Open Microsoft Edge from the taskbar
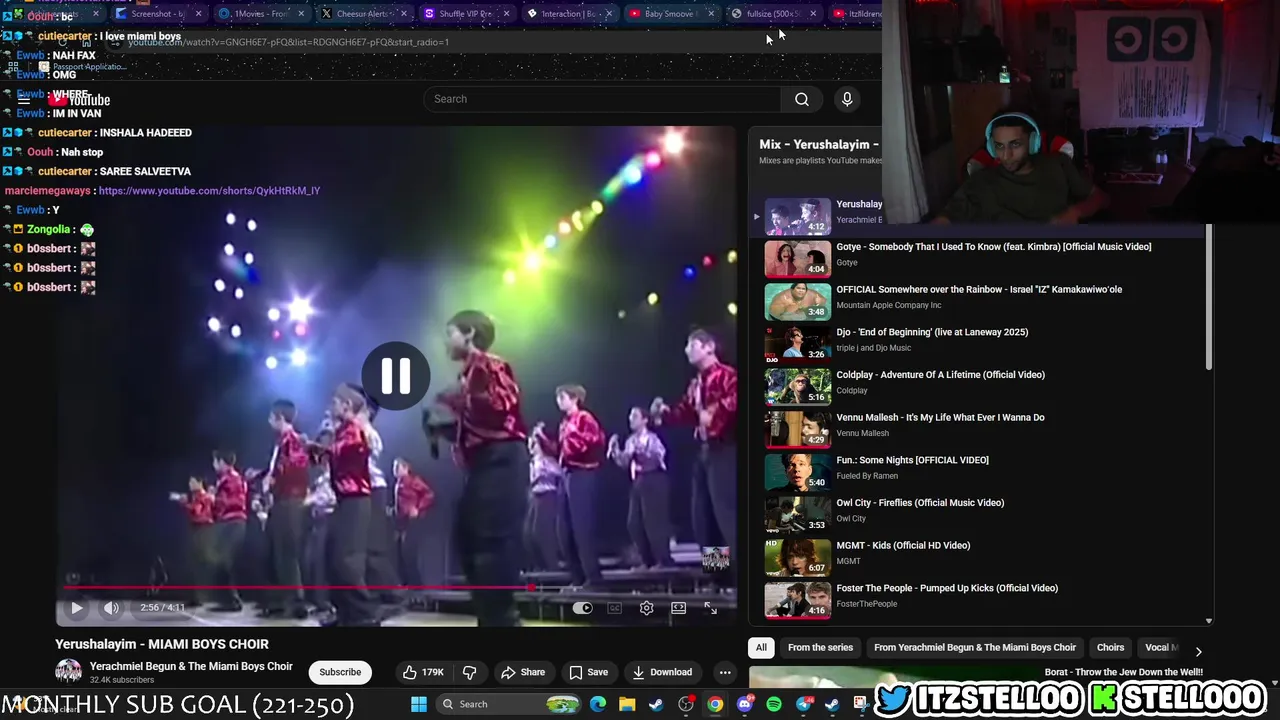This screenshot has height=720, width=1280. click(598, 704)
